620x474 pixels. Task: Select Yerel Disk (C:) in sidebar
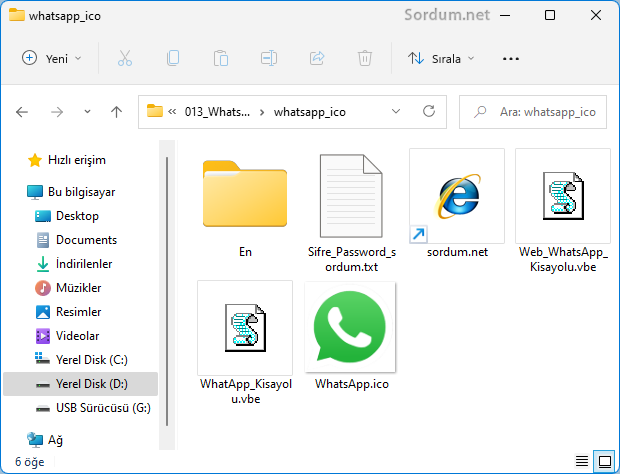tap(92, 360)
